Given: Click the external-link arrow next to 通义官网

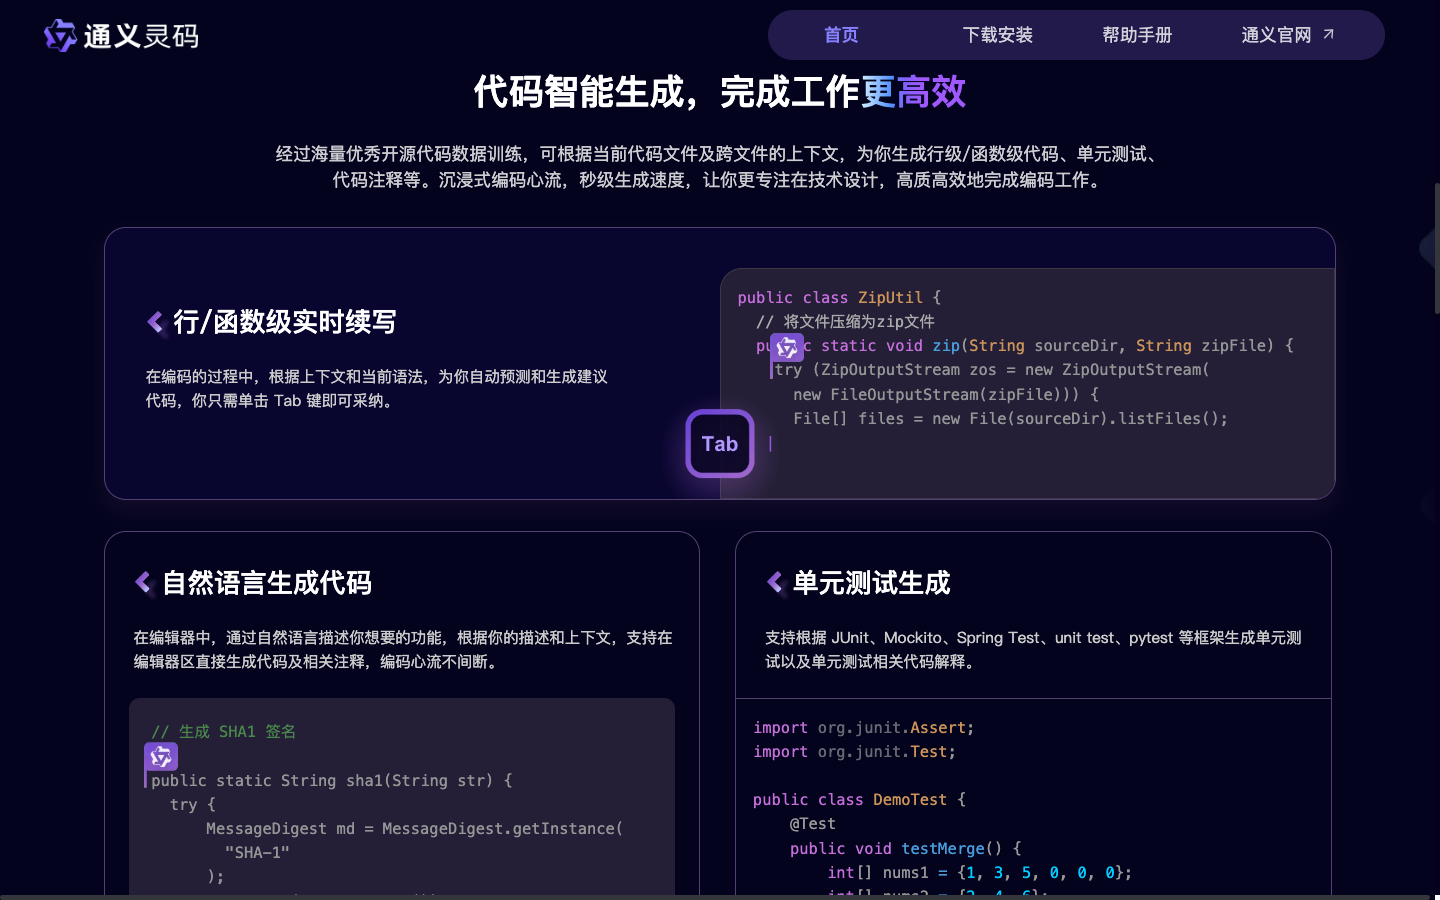Looking at the screenshot, I should tap(1329, 33).
